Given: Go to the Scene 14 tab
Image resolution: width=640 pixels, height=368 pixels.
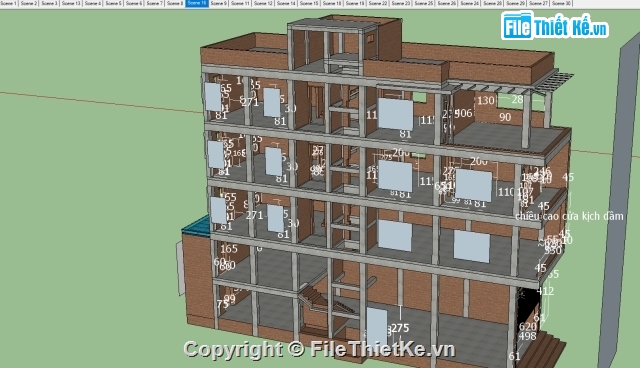Looking at the screenshot, I should (x=286, y=3).
